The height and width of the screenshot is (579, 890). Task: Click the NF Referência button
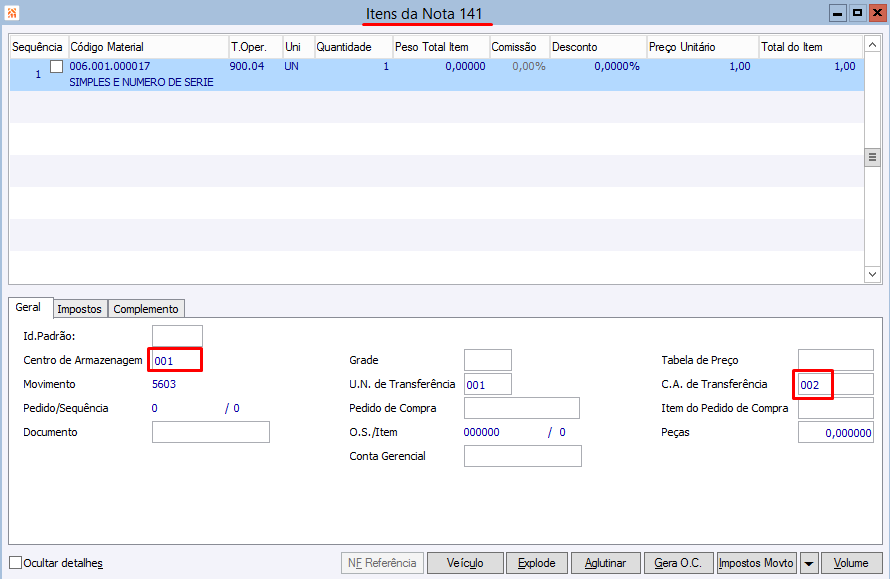tap(382, 563)
